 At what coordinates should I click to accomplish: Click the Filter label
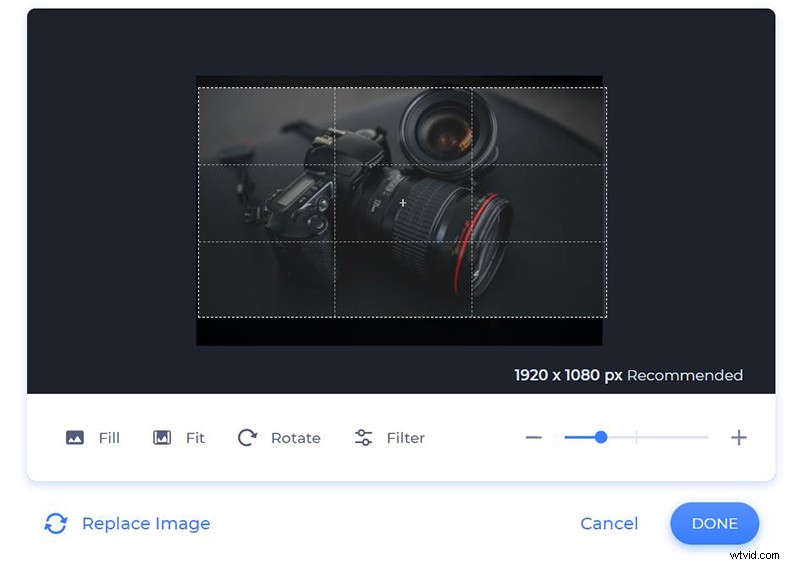point(406,438)
